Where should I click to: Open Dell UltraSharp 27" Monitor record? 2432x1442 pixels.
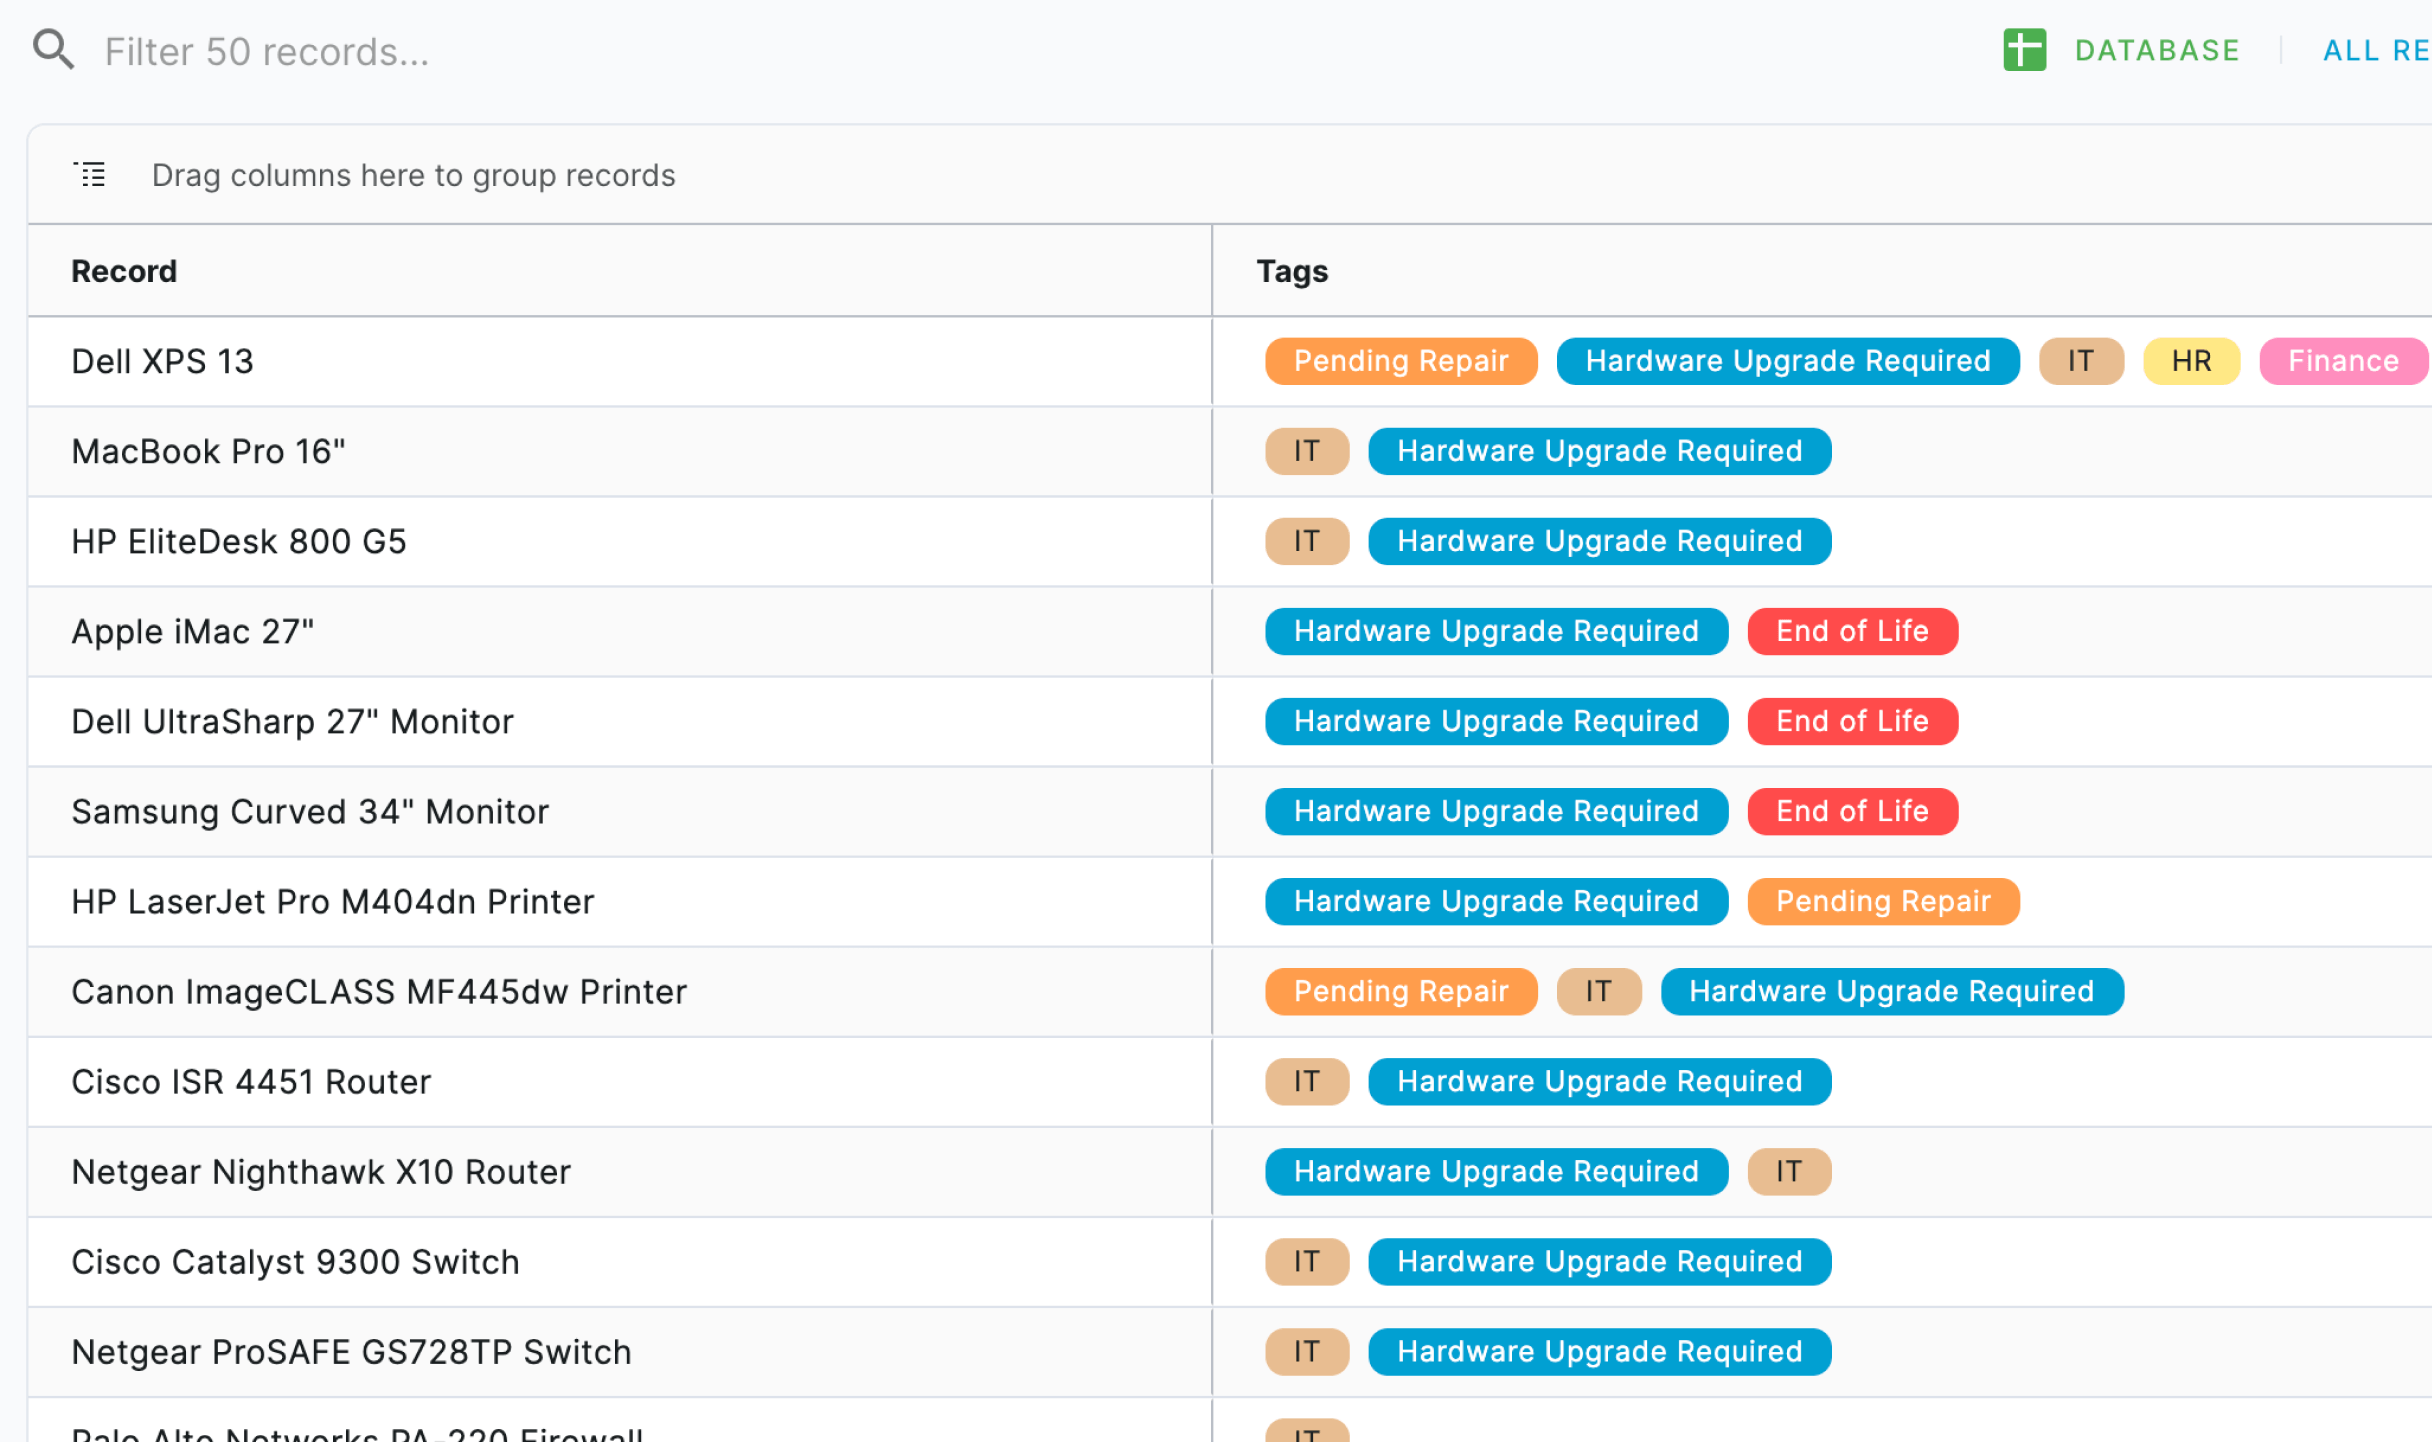pos(292,721)
